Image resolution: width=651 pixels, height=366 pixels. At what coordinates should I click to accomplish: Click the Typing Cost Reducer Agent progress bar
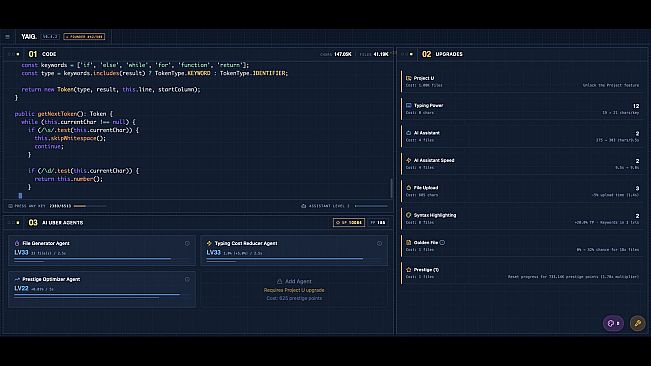click(x=294, y=259)
